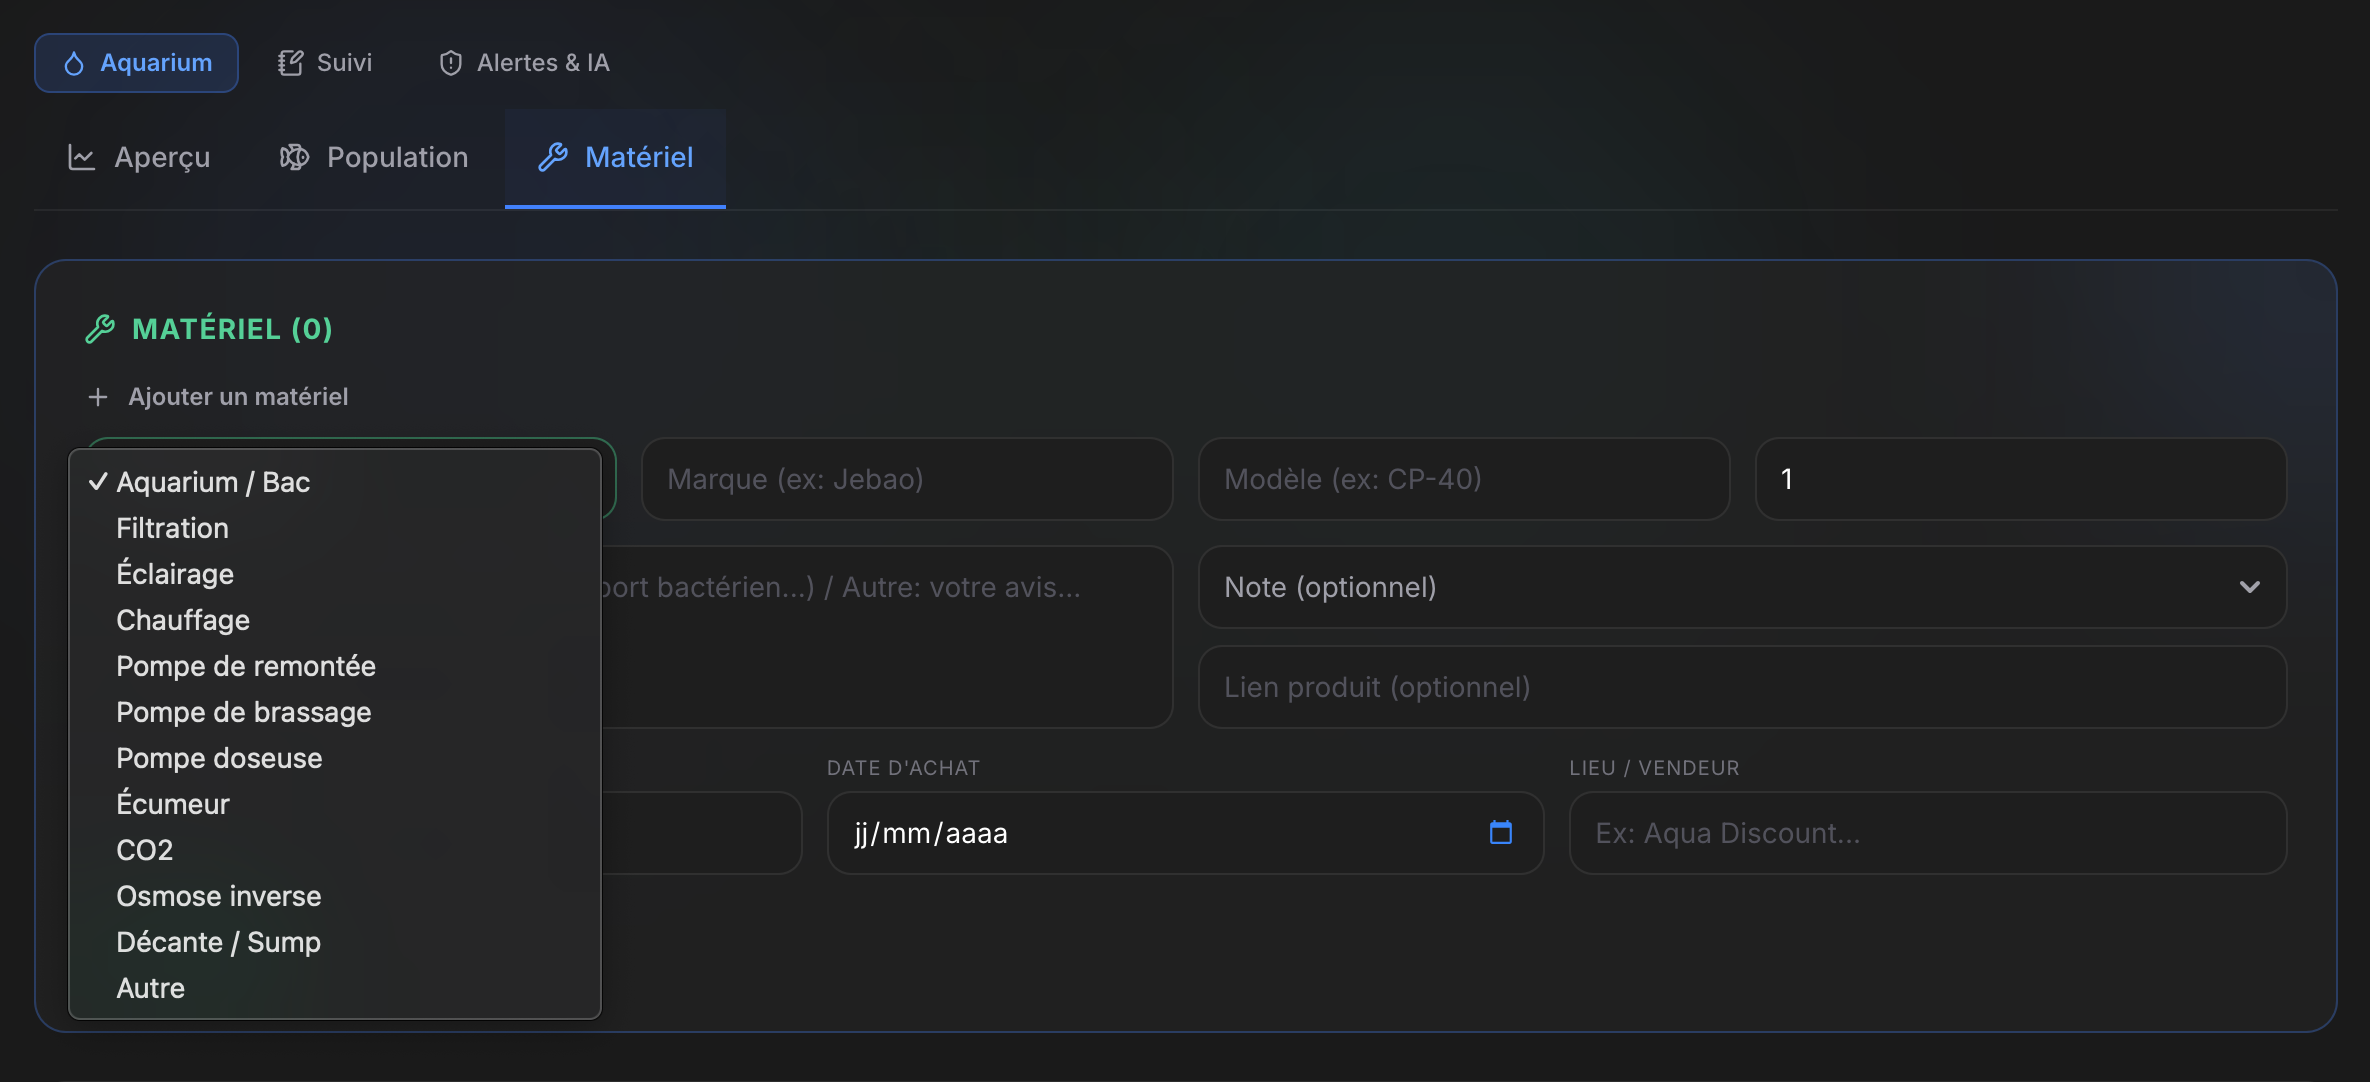The height and width of the screenshot is (1082, 2370).
Task: Focus the Lien produit field
Action: (1741, 687)
